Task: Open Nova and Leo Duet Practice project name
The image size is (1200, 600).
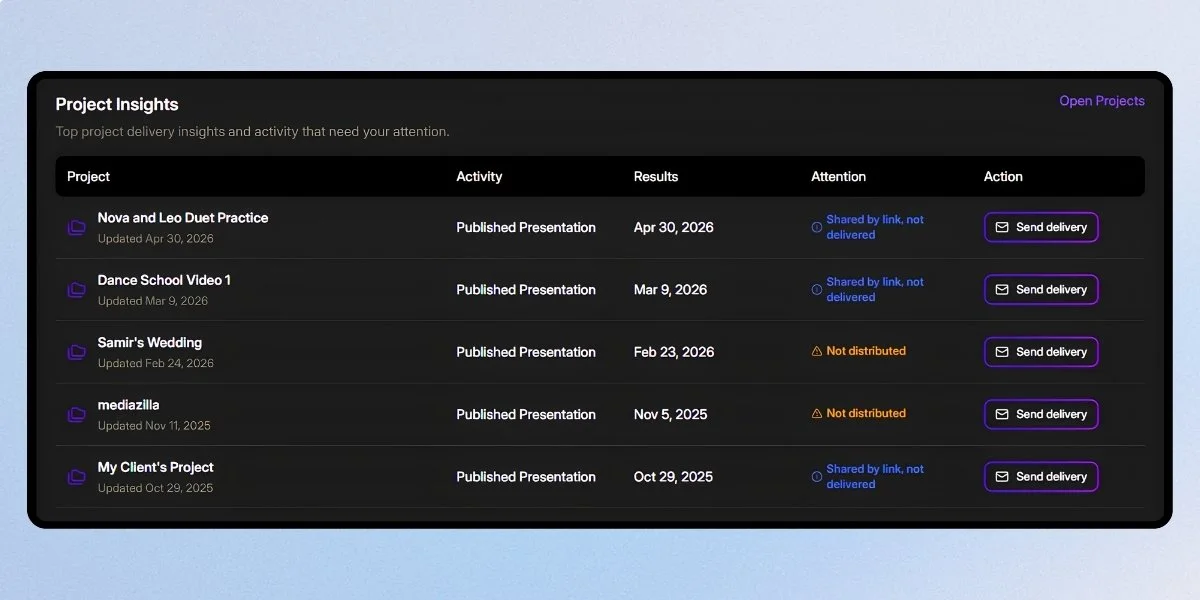Action: [x=183, y=218]
